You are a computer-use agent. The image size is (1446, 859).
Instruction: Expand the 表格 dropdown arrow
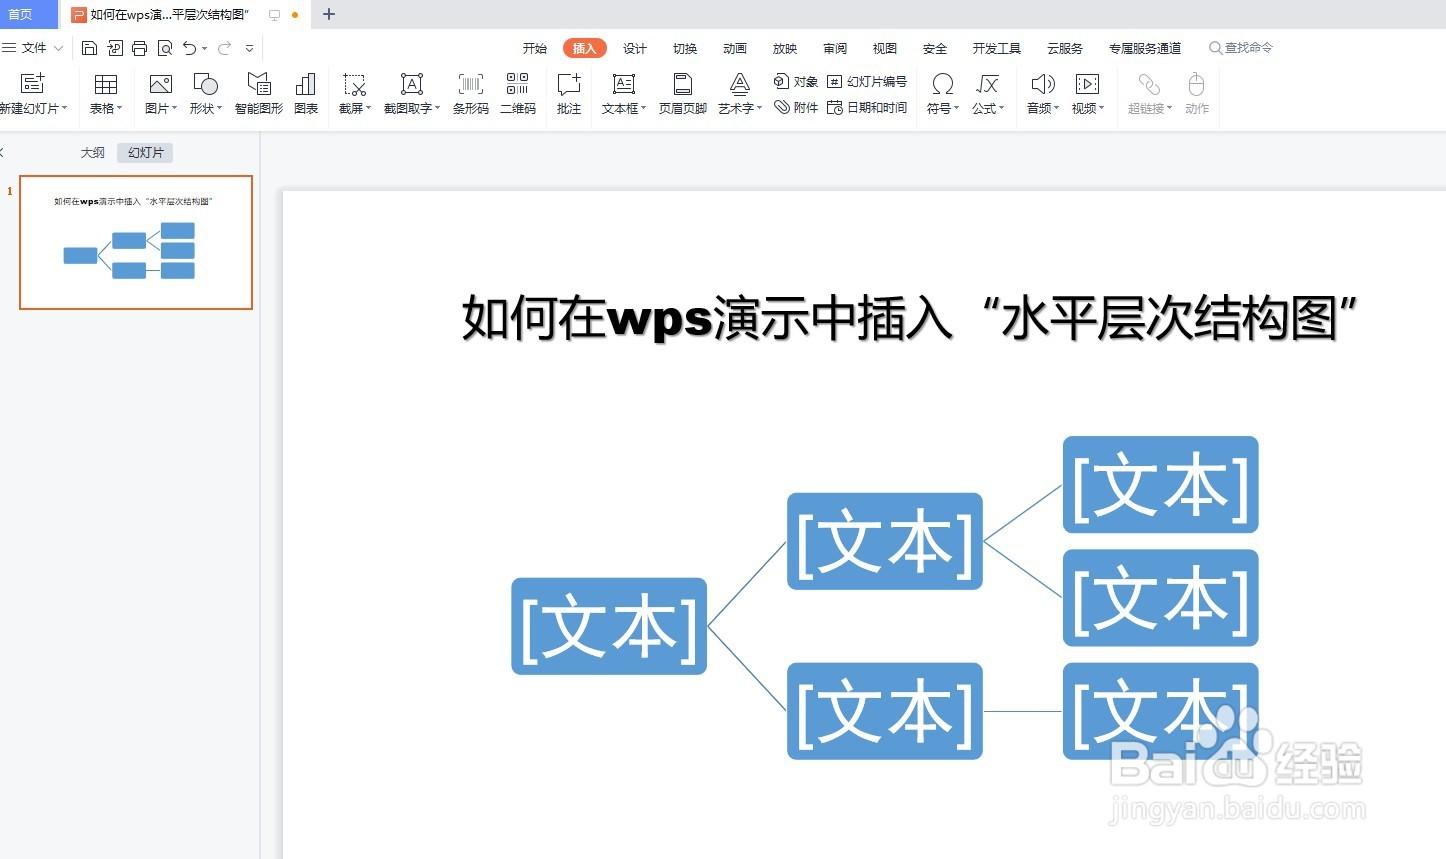120,108
